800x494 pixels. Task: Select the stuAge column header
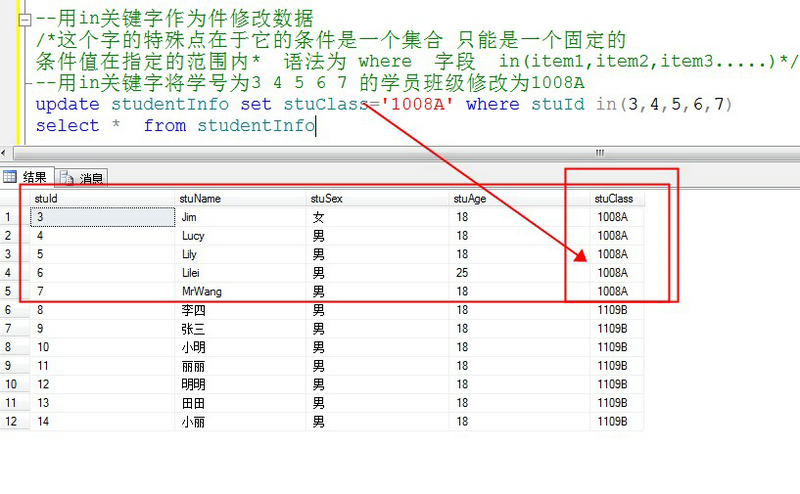click(x=519, y=199)
